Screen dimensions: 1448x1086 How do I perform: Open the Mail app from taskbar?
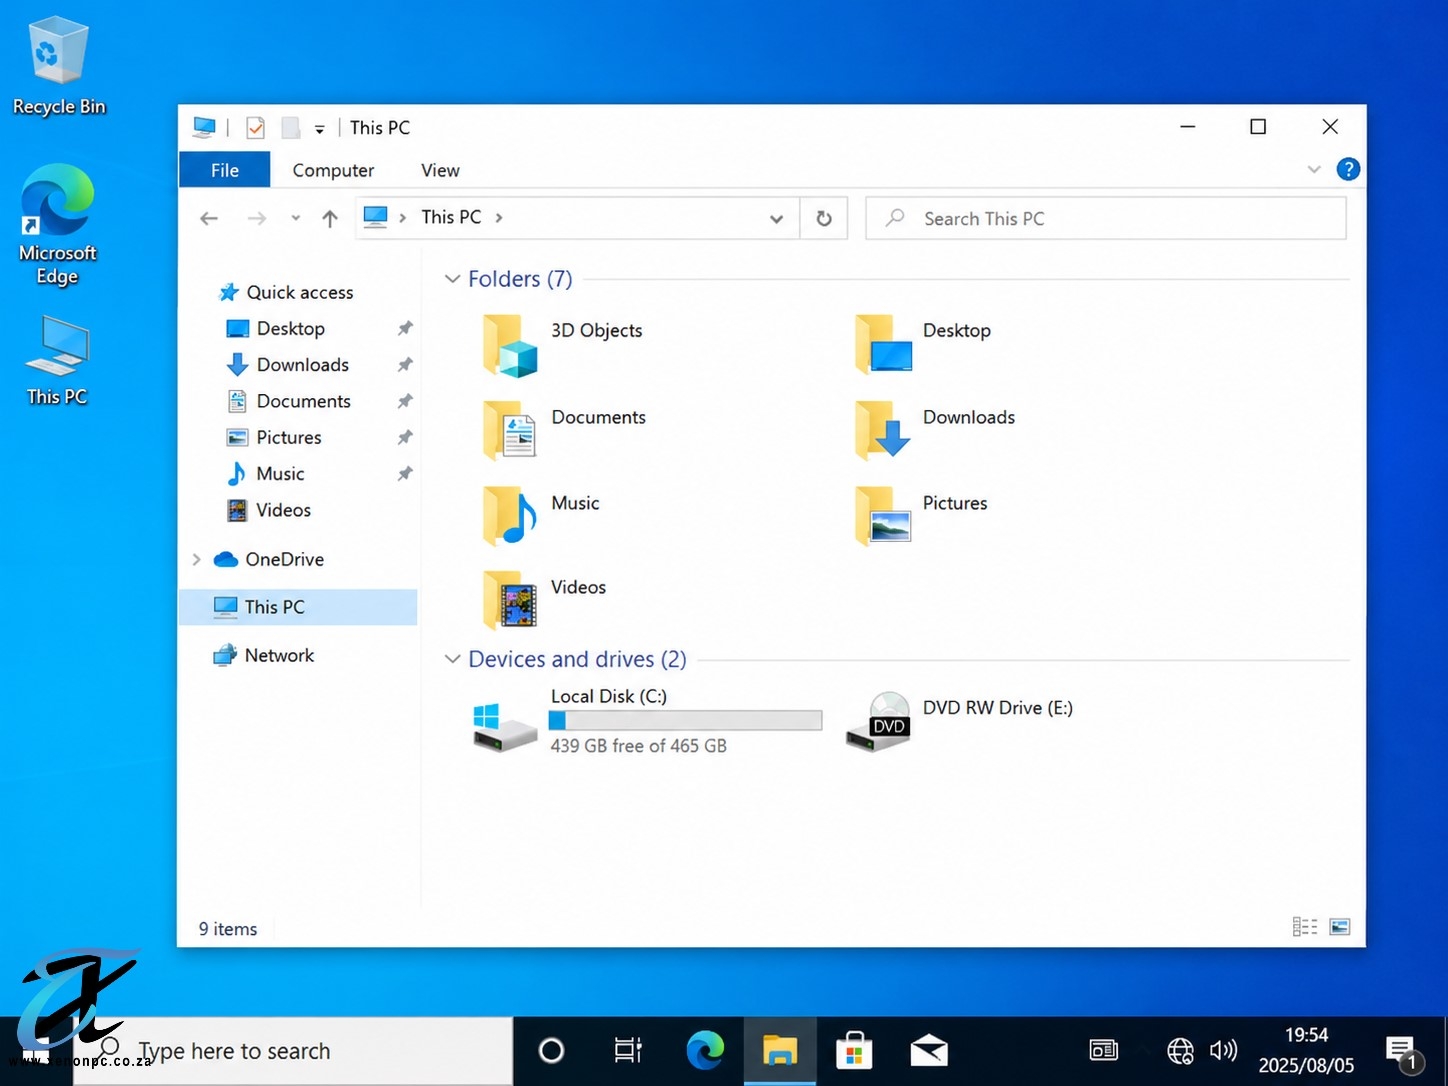[929, 1051]
